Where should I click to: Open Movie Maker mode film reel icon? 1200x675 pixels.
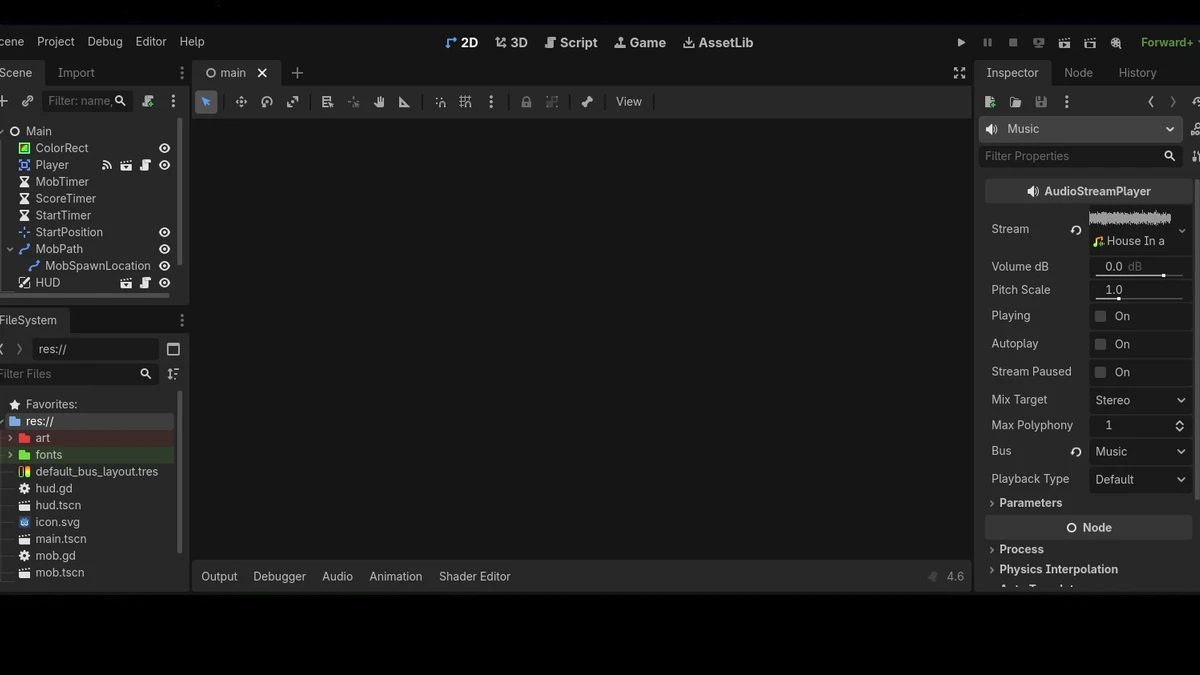(x=1116, y=43)
